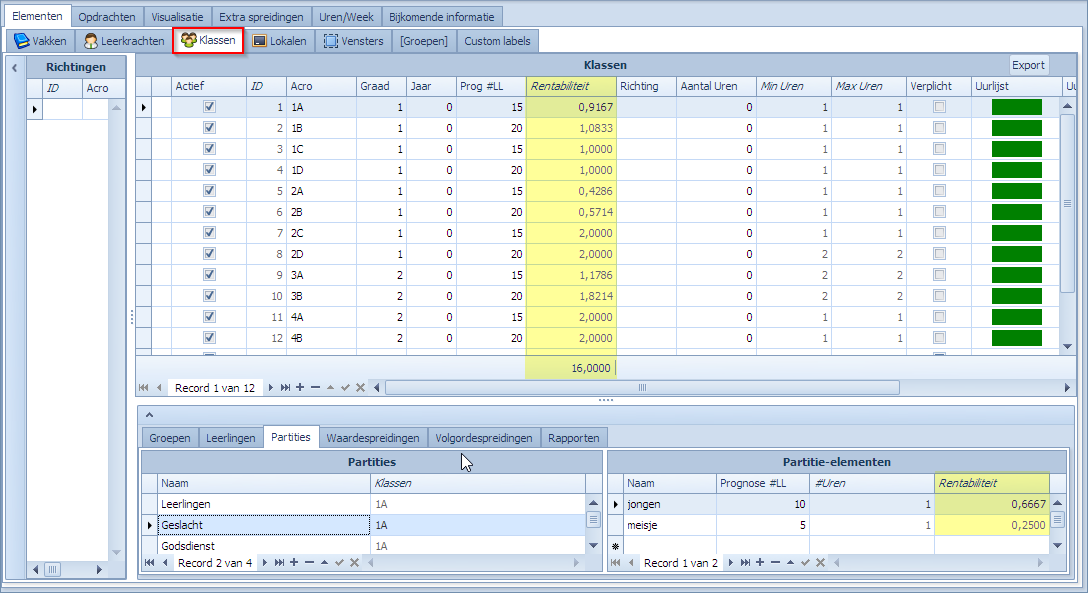Sort Klassen grid by Prog #LL column
Viewport: 1088px width, 593px height.
(x=491, y=86)
